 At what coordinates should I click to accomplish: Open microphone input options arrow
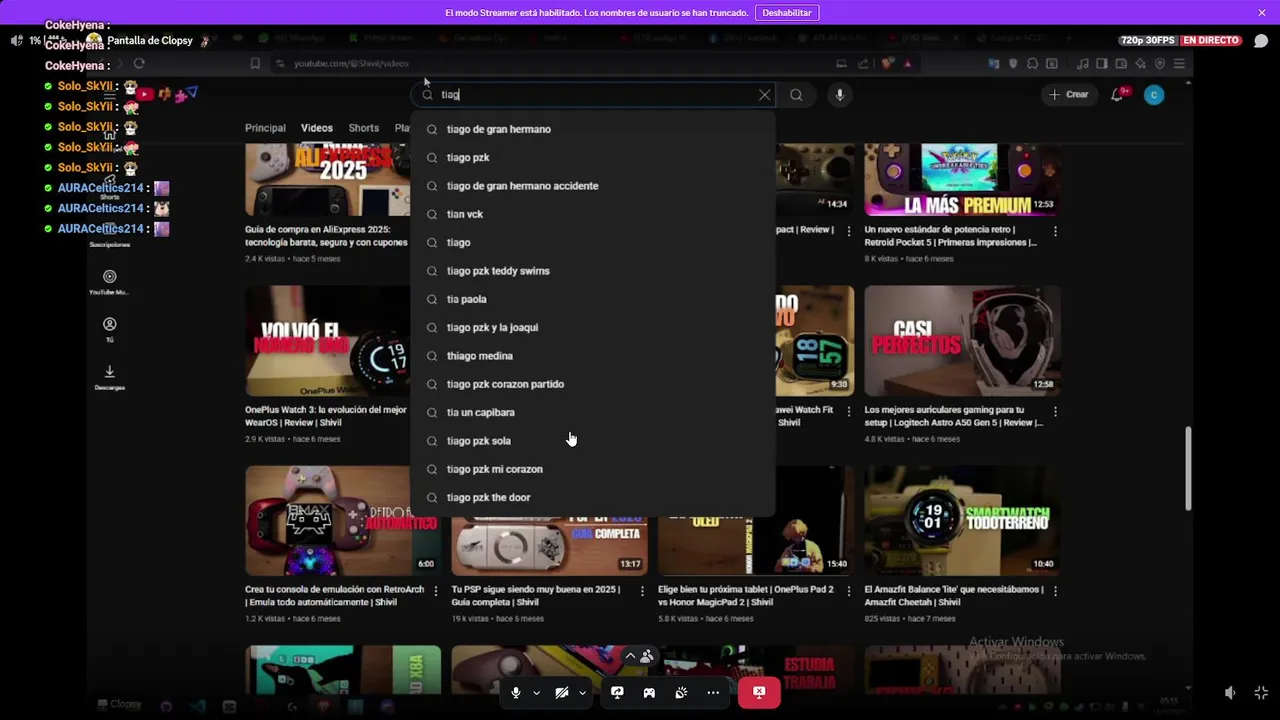pyautogui.click(x=537, y=693)
